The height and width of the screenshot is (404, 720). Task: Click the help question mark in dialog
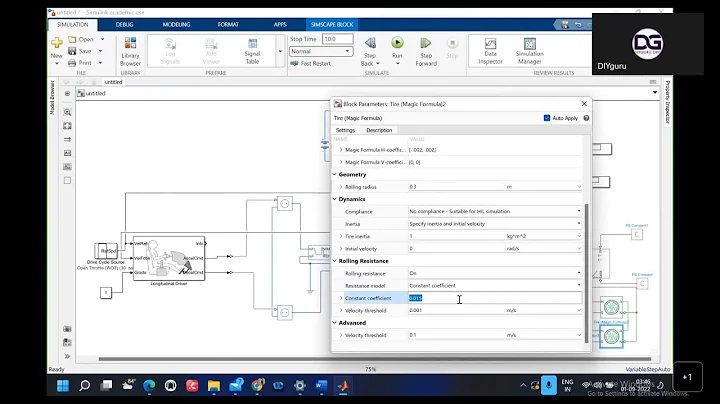tap(586, 118)
